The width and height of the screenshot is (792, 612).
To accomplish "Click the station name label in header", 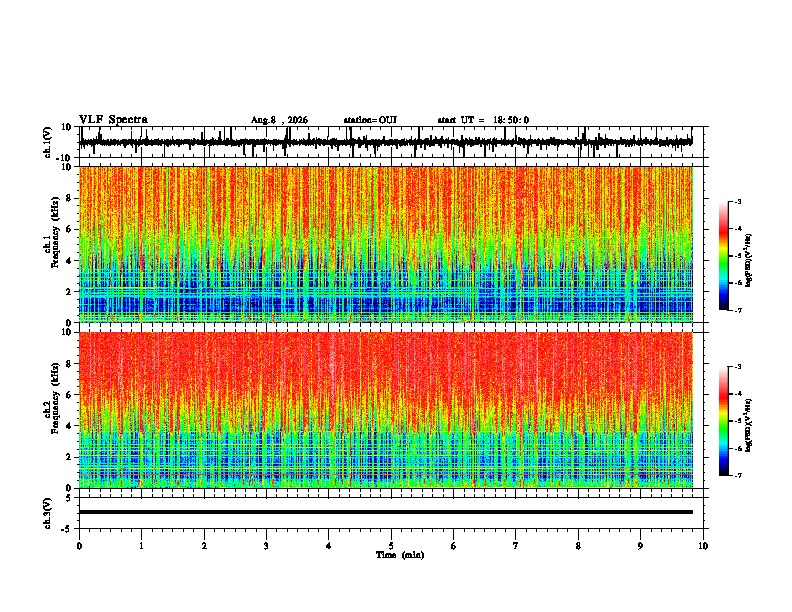I will pyautogui.click(x=370, y=120).
